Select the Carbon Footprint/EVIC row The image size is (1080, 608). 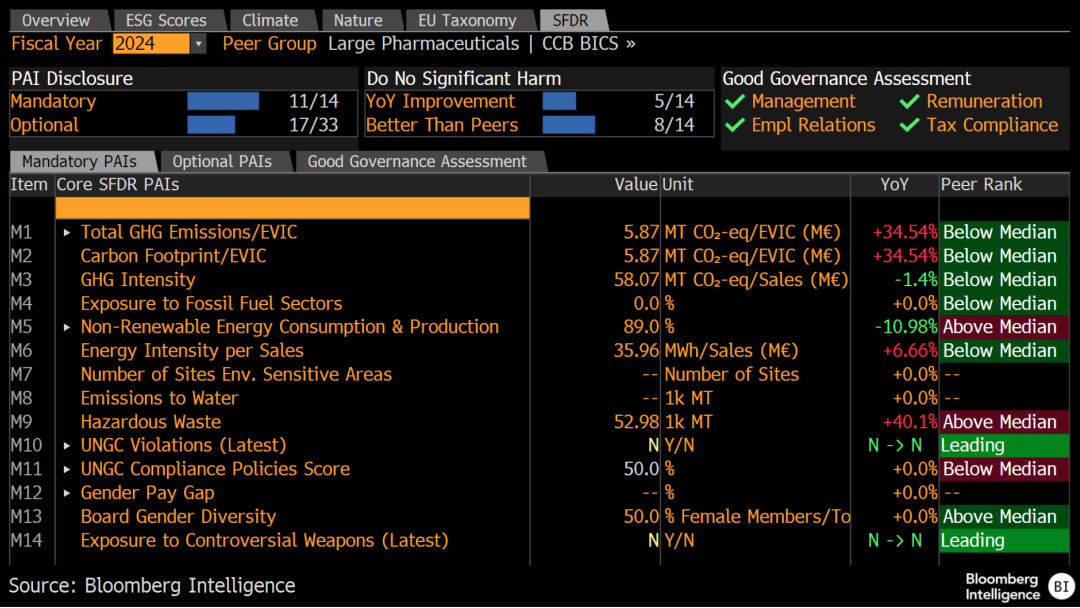540,256
